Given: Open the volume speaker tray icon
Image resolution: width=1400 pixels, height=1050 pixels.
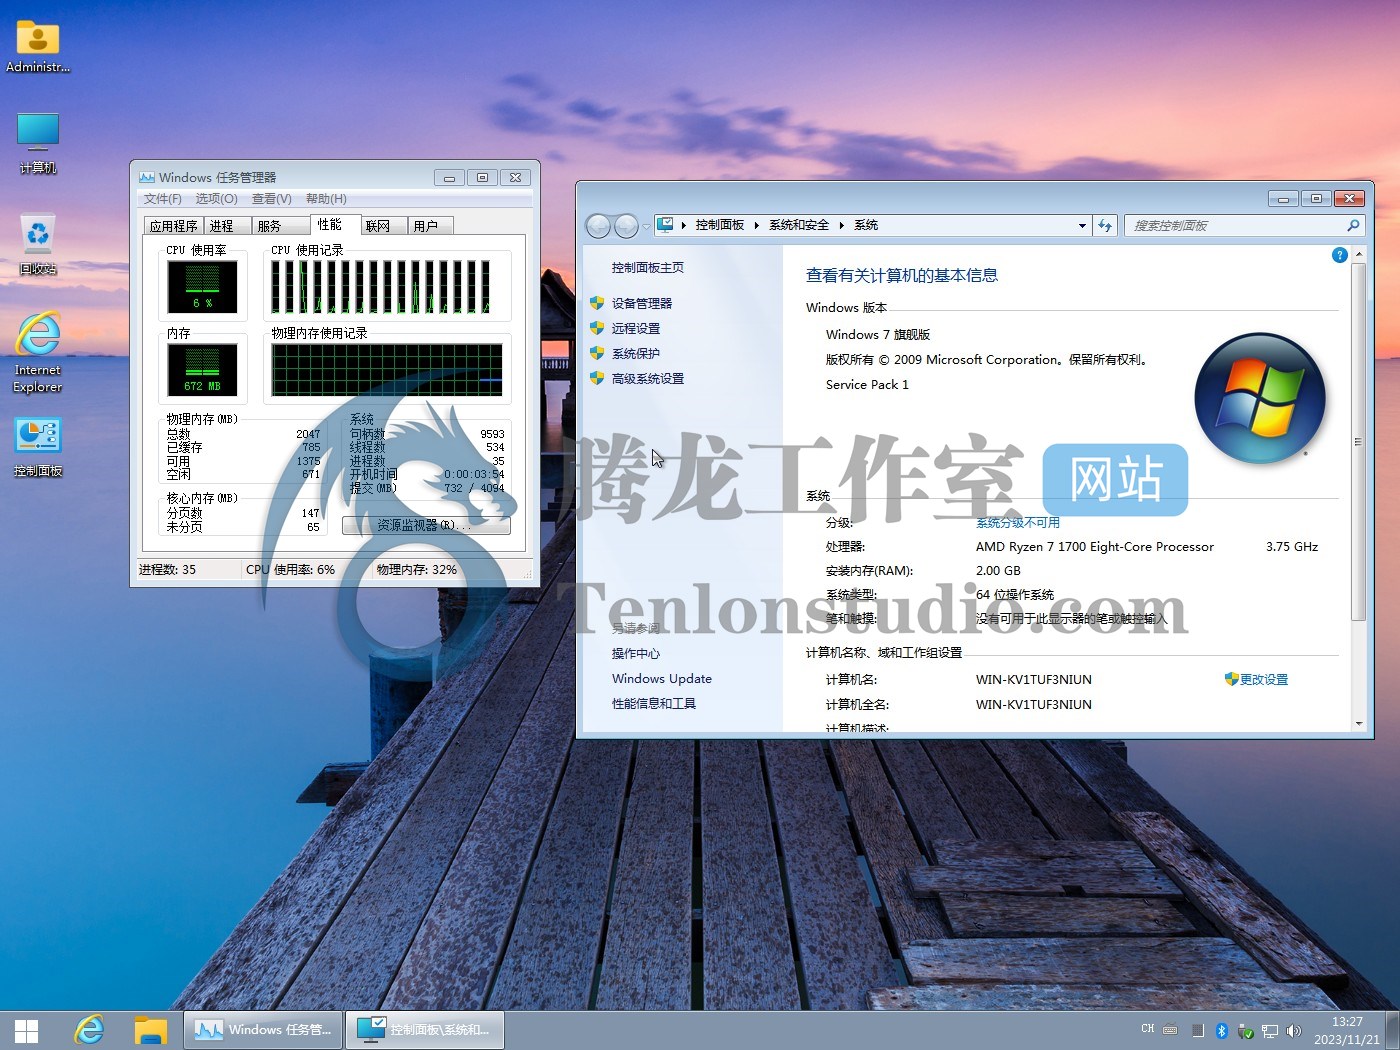Looking at the screenshot, I should click(1294, 1030).
